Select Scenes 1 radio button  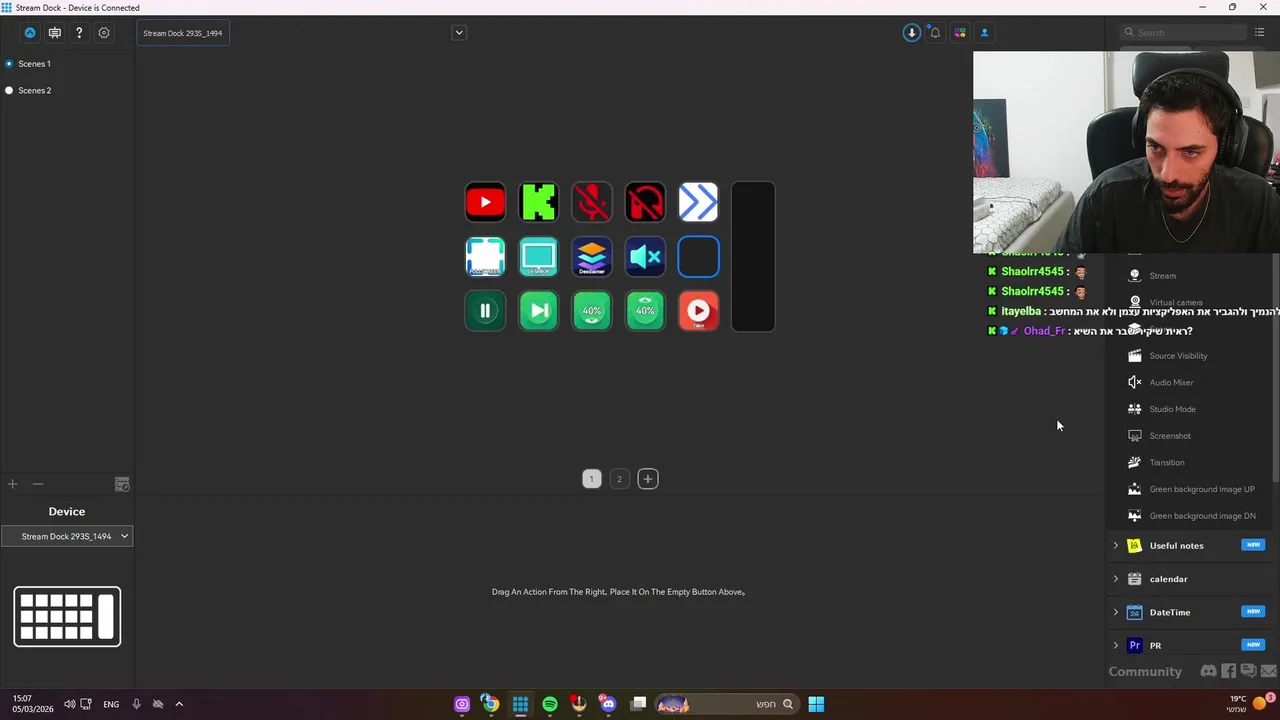pos(9,64)
